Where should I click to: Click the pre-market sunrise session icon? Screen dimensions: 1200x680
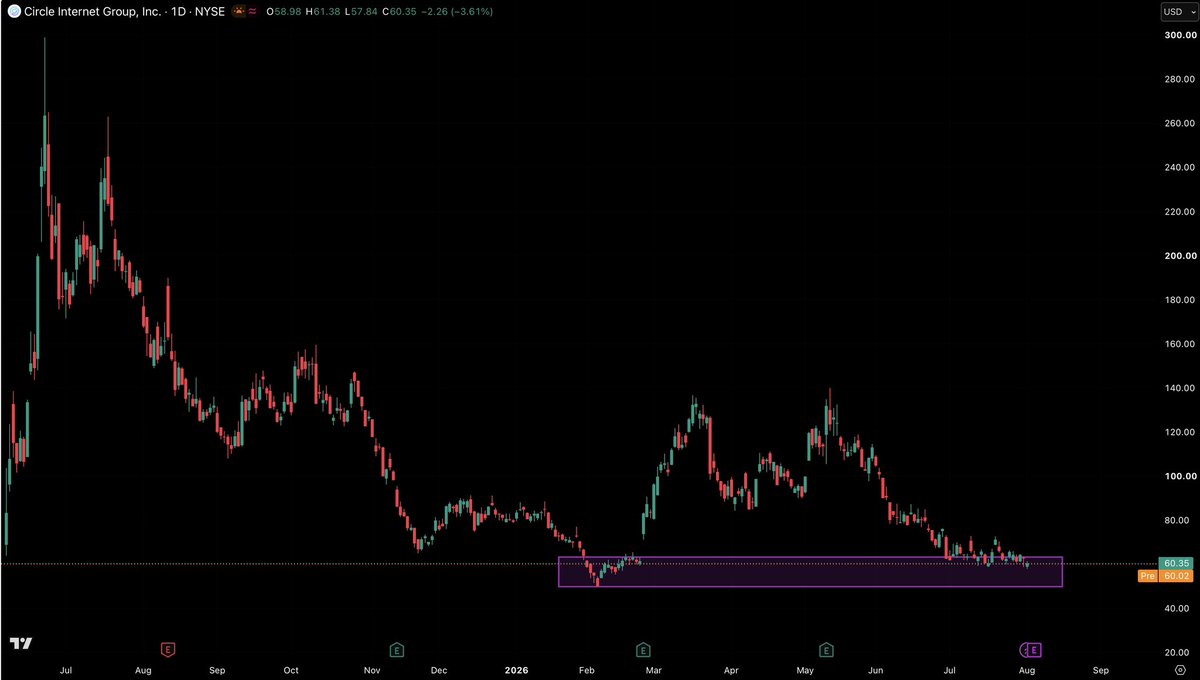pos(239,11)
